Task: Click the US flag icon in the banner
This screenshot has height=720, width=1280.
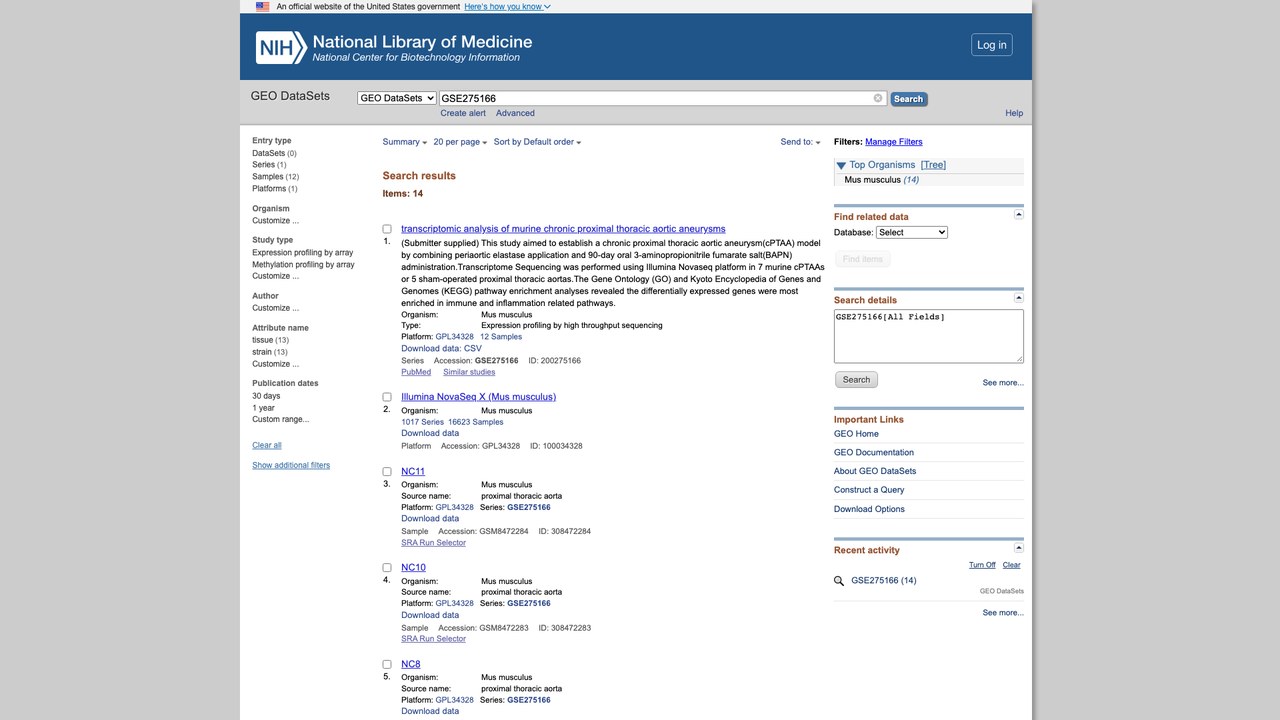Action: tap(262, 6)
